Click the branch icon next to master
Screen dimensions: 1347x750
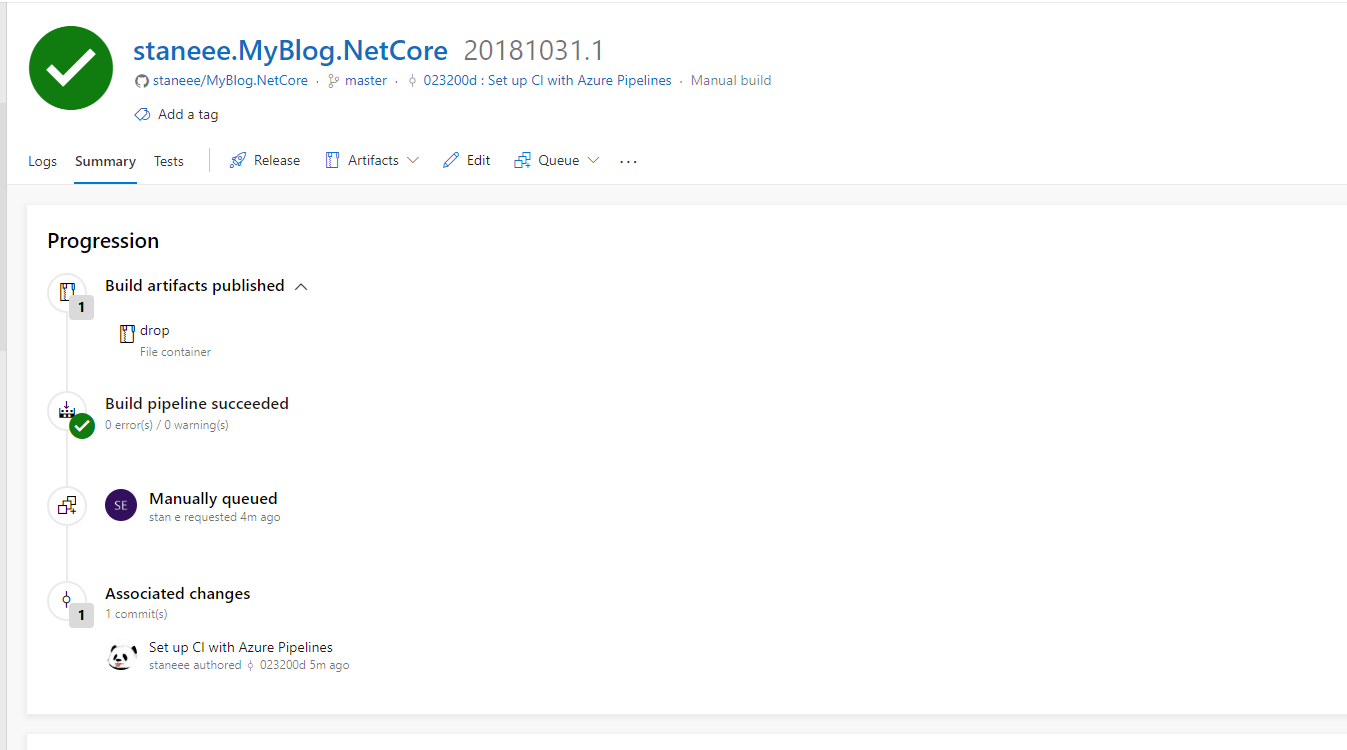333,81
